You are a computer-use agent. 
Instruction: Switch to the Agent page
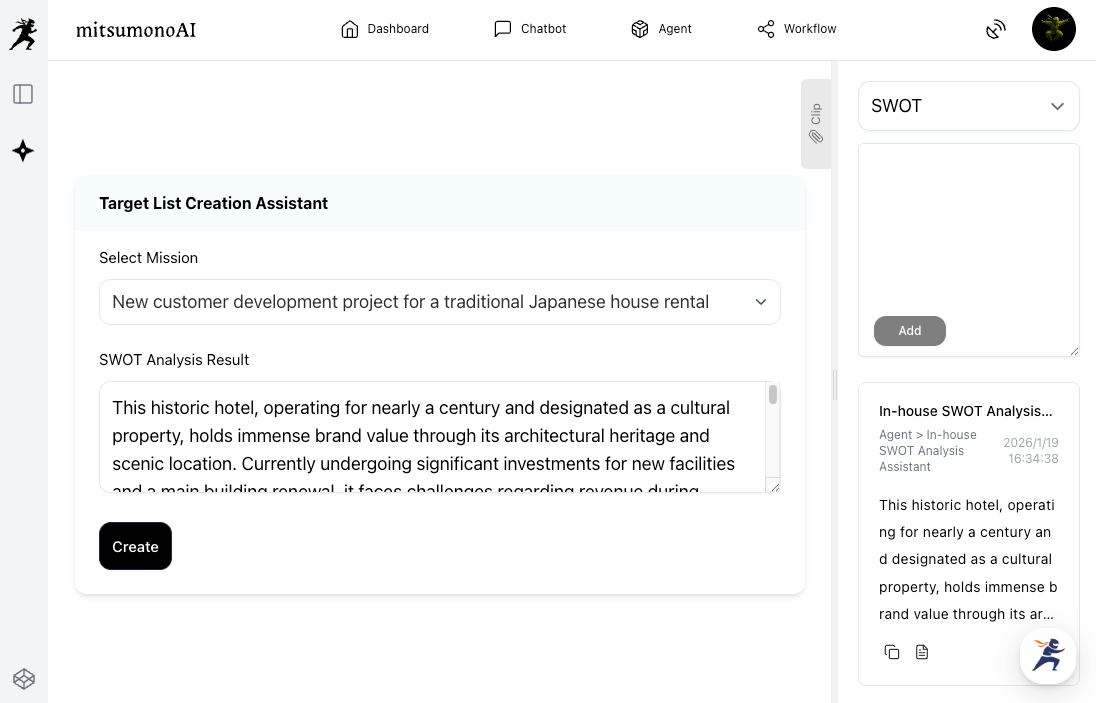click(661, 29)
